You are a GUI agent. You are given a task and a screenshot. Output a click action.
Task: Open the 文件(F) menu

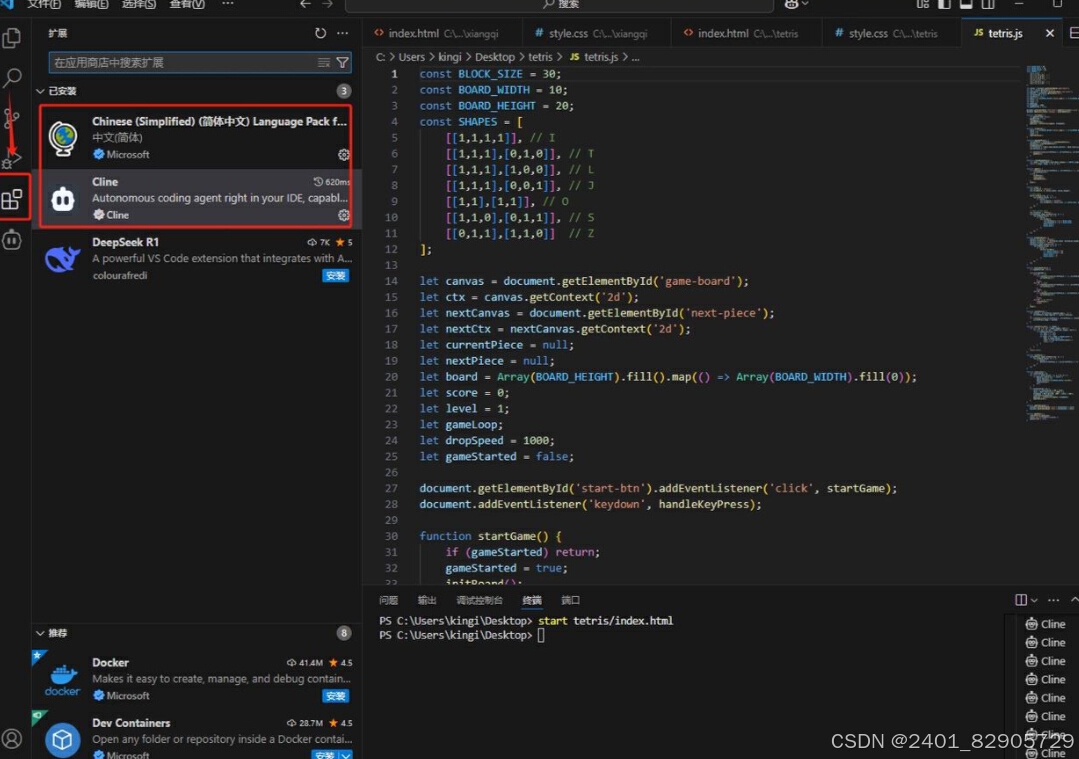click(x=43, y=4)
